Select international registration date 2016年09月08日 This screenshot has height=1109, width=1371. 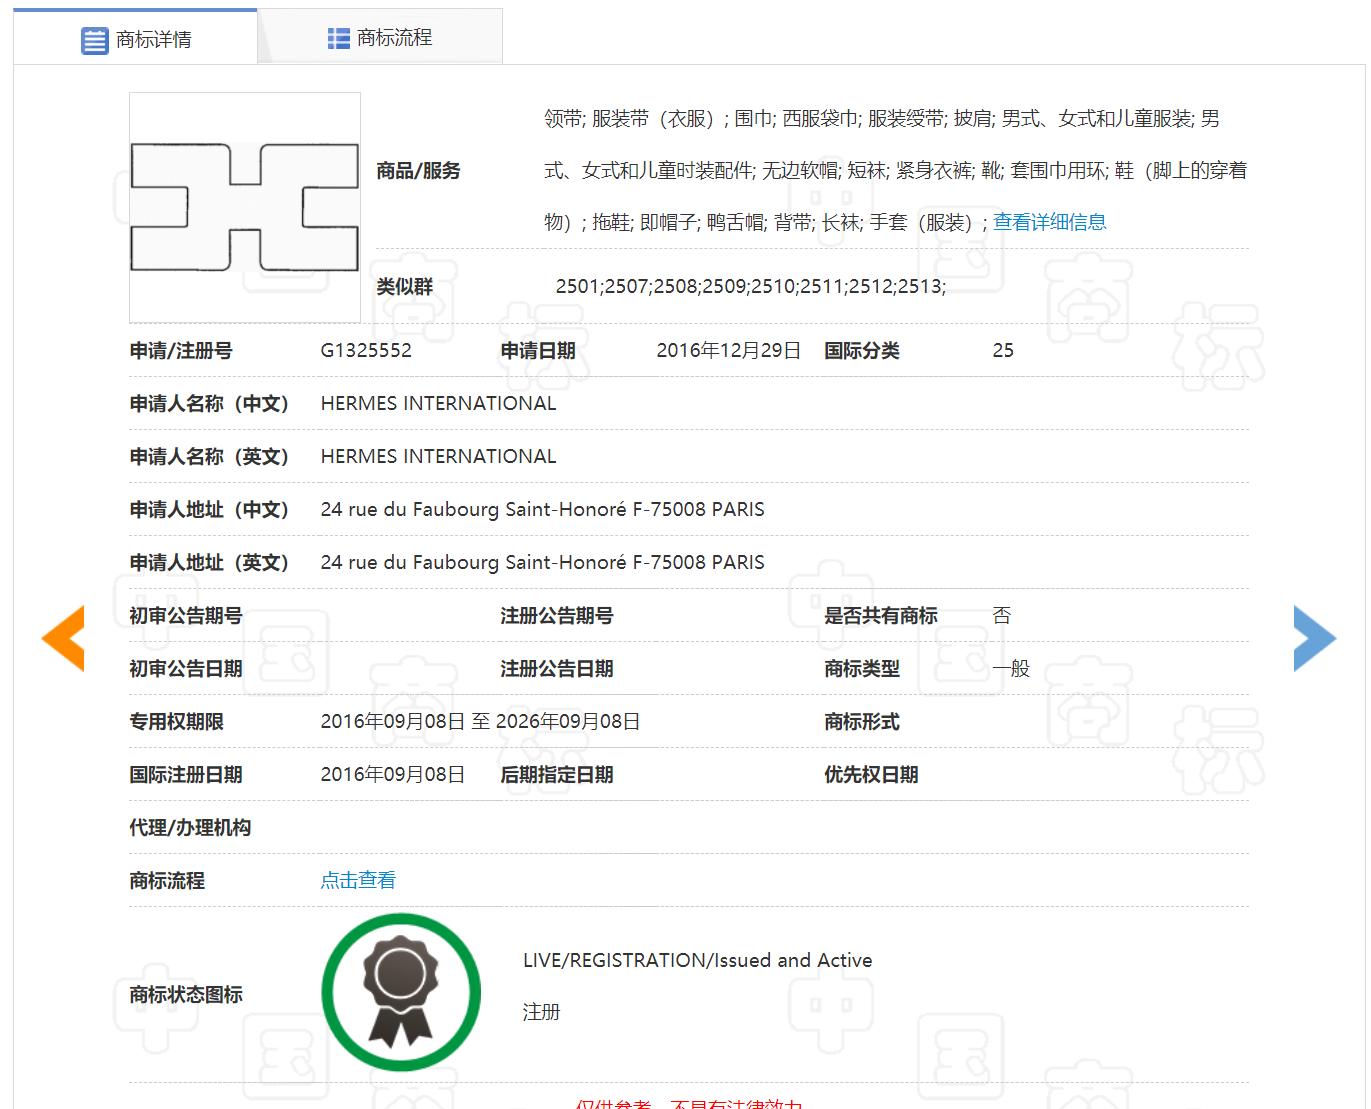click(393, 774)
